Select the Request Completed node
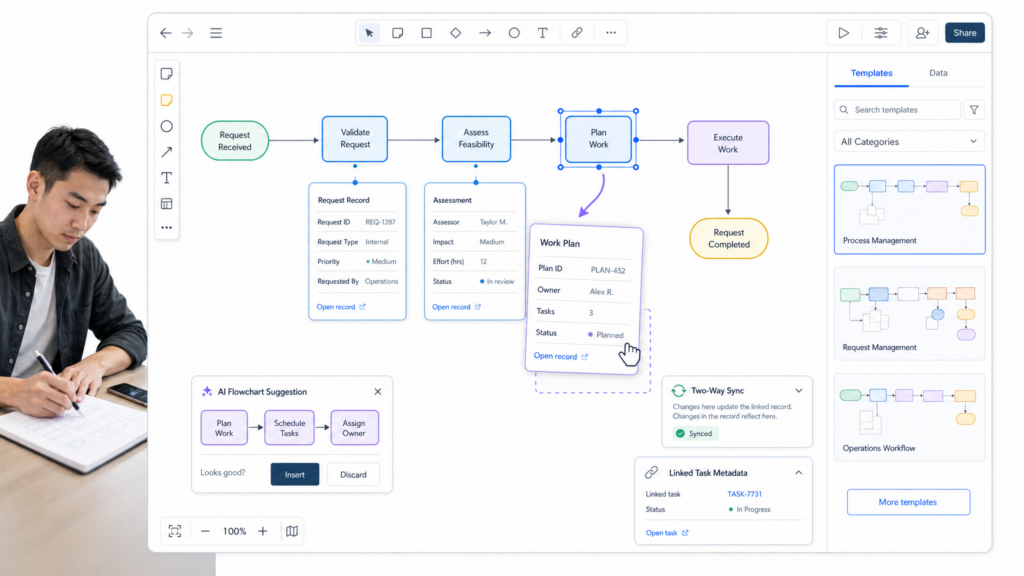Image resolution: width=1024 pixels, height=576 pixels. (x=728, y=238)
